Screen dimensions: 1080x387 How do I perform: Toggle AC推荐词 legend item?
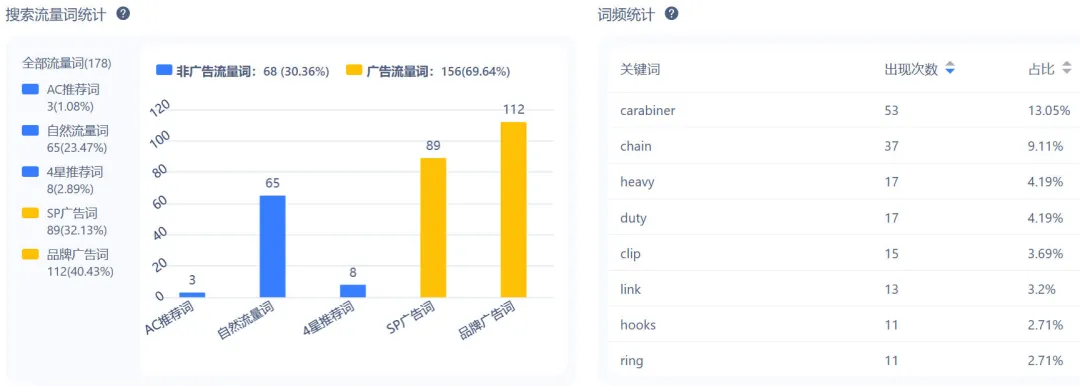(65, 97)
